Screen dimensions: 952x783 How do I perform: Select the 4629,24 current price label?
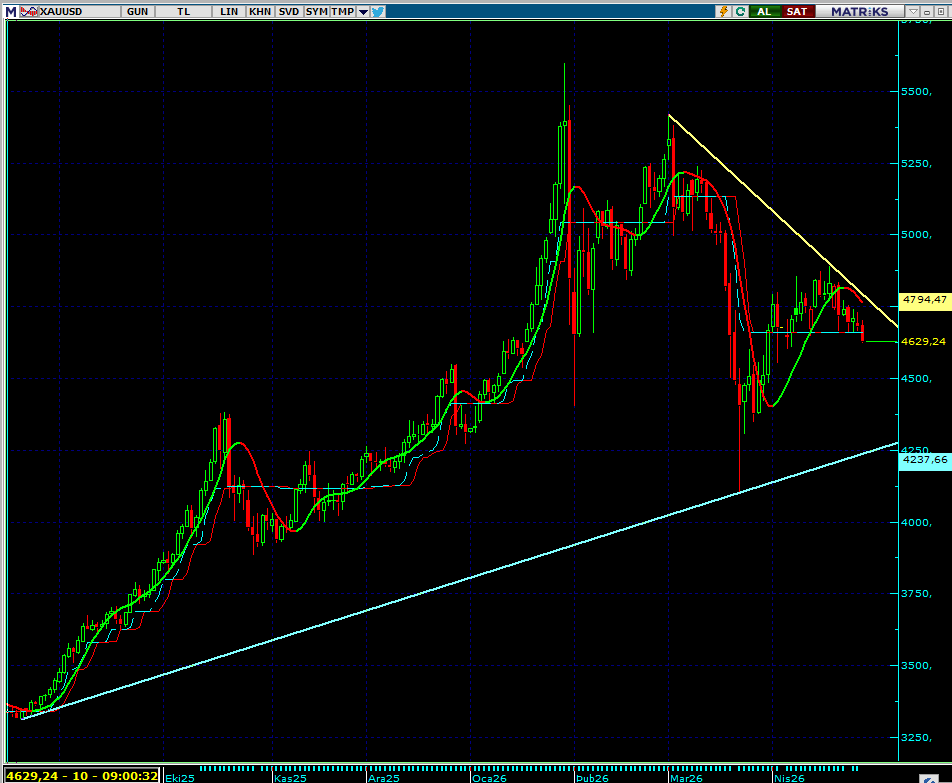tap(923, 342)
